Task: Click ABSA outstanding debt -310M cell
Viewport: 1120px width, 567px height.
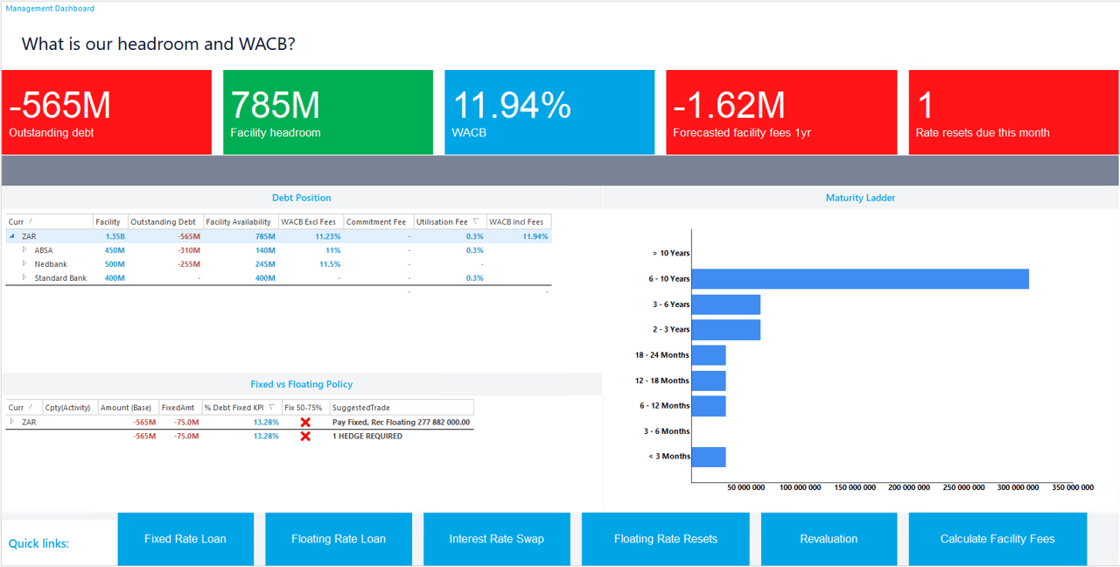Action: pos(188,250)
